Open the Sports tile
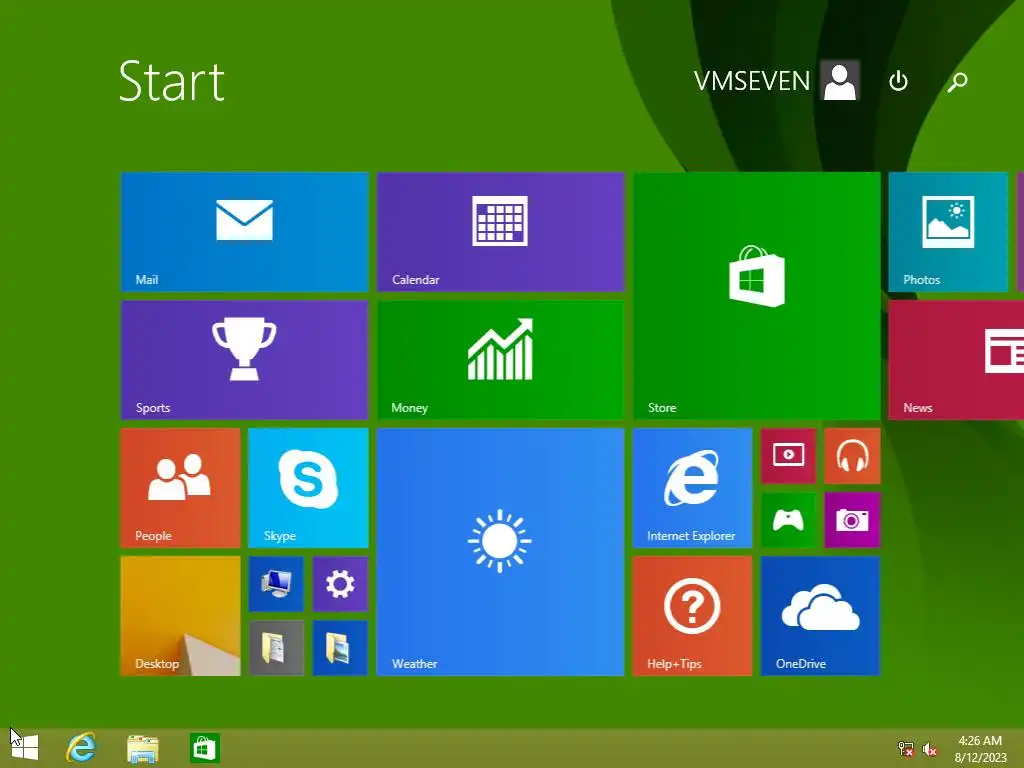 click(x=245, y=360)
